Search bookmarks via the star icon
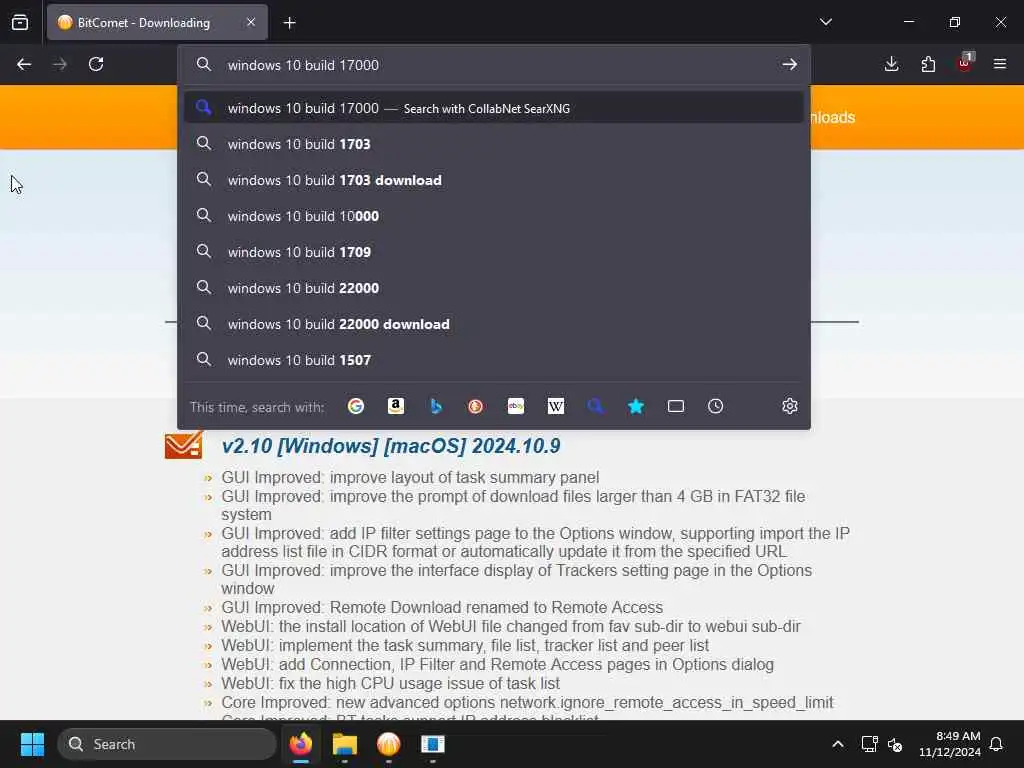 click(635, 406)
